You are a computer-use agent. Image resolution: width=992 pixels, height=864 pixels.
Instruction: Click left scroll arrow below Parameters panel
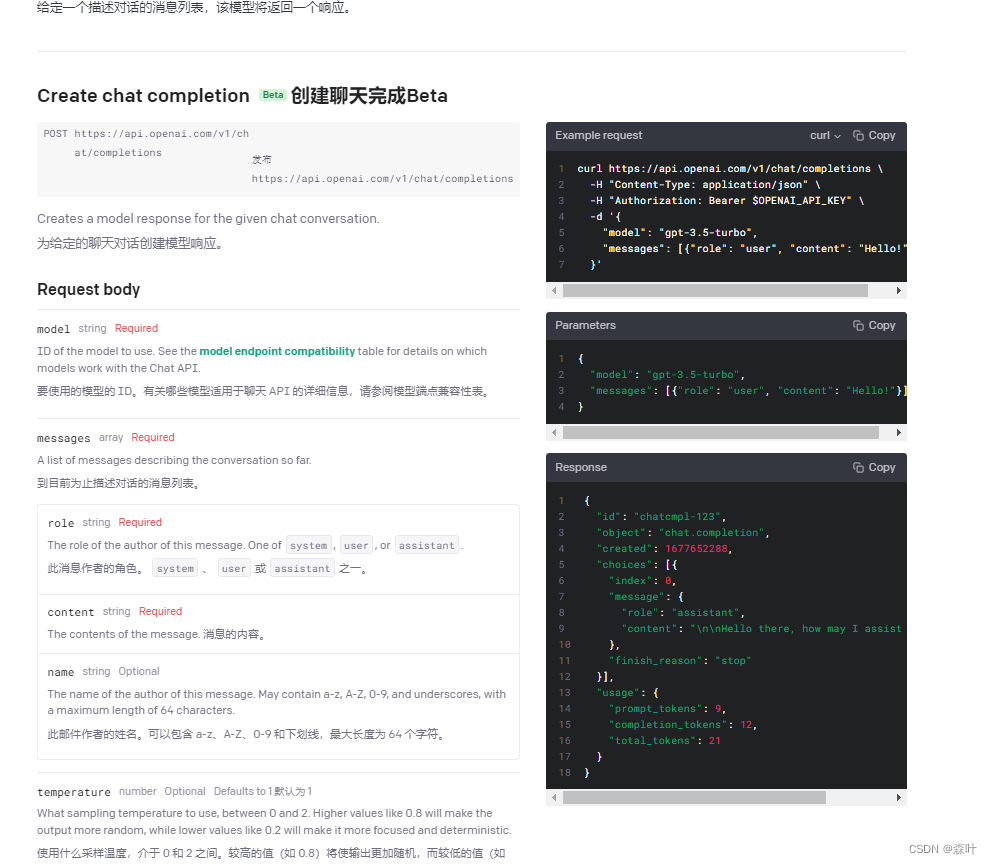[x=554, y=432]
